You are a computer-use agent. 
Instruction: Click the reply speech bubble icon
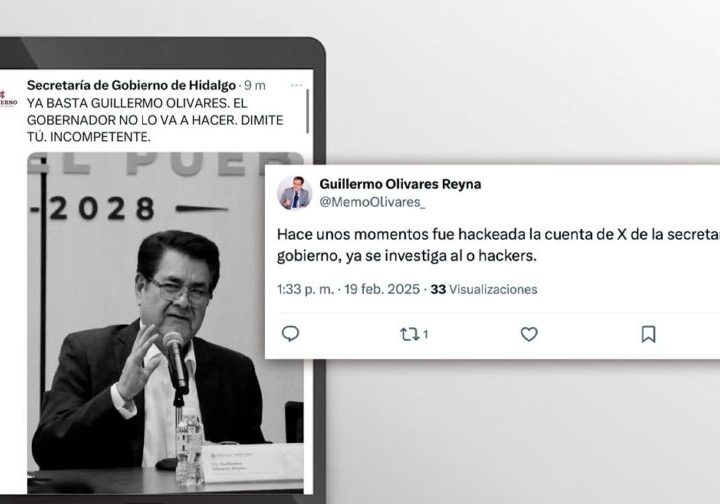click(x=290, y=334)
